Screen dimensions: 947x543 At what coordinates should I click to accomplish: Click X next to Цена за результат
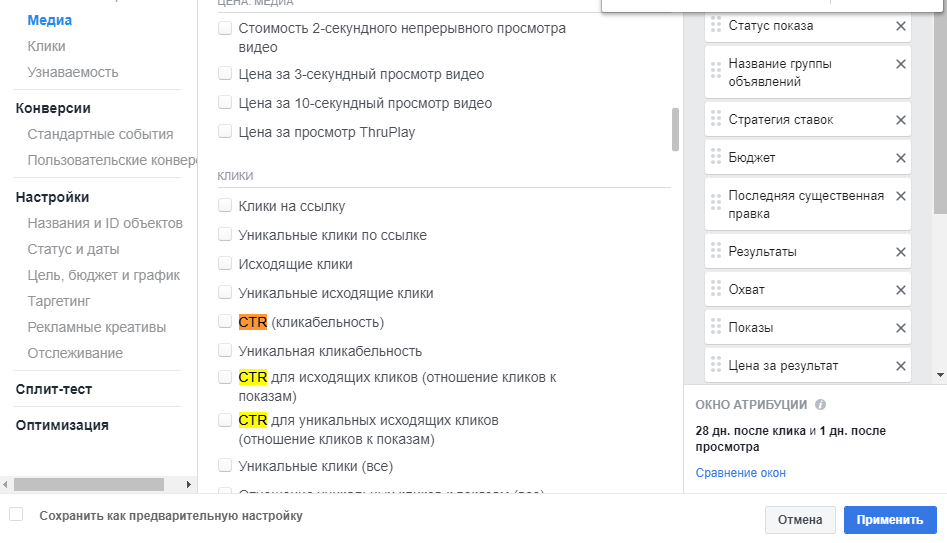901,366
